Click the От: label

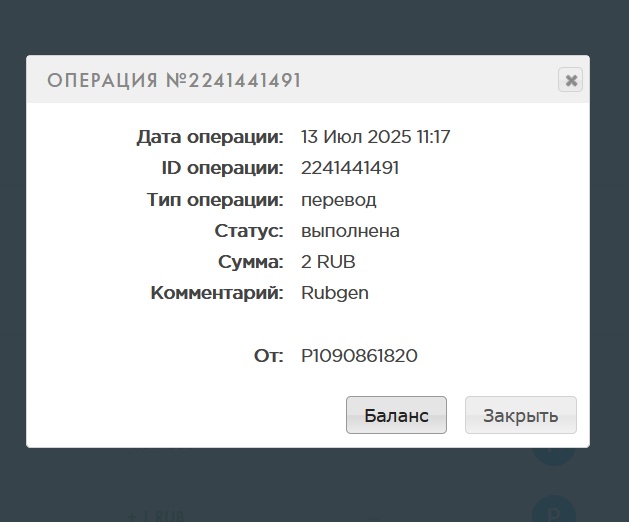pos(269,355)
